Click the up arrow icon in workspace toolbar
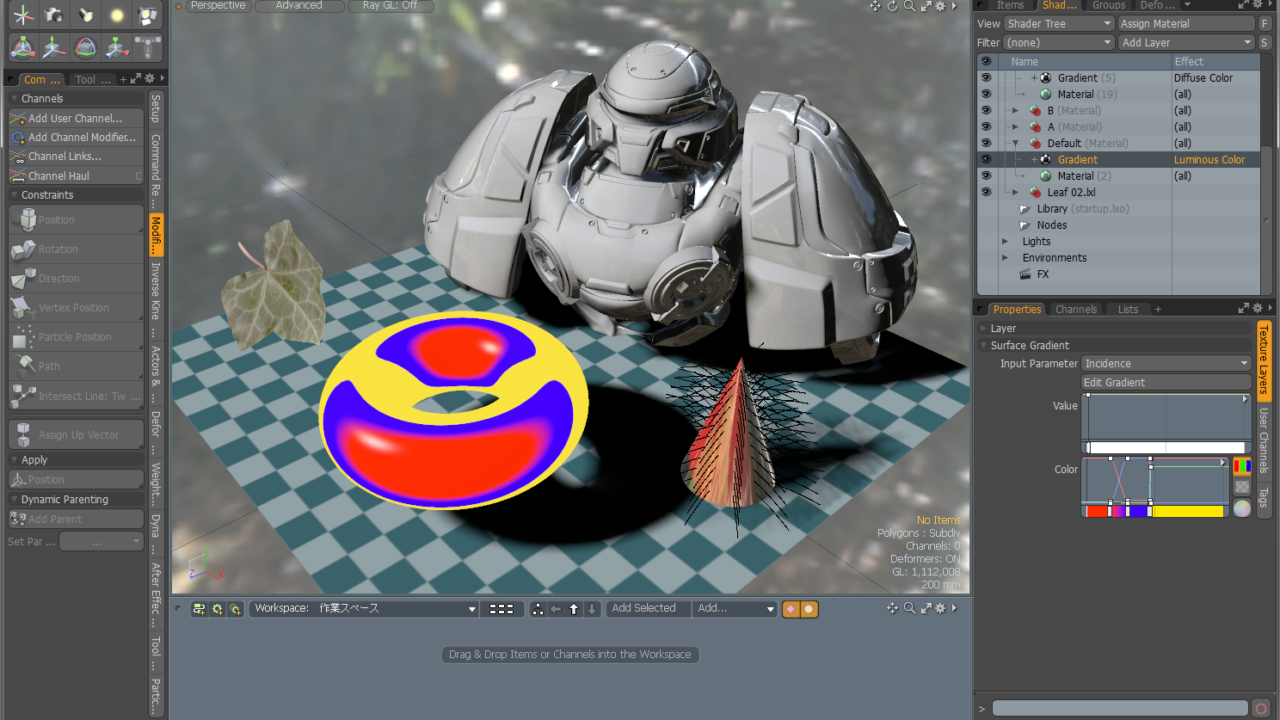The image size is (1280, 720). (574, 609)
